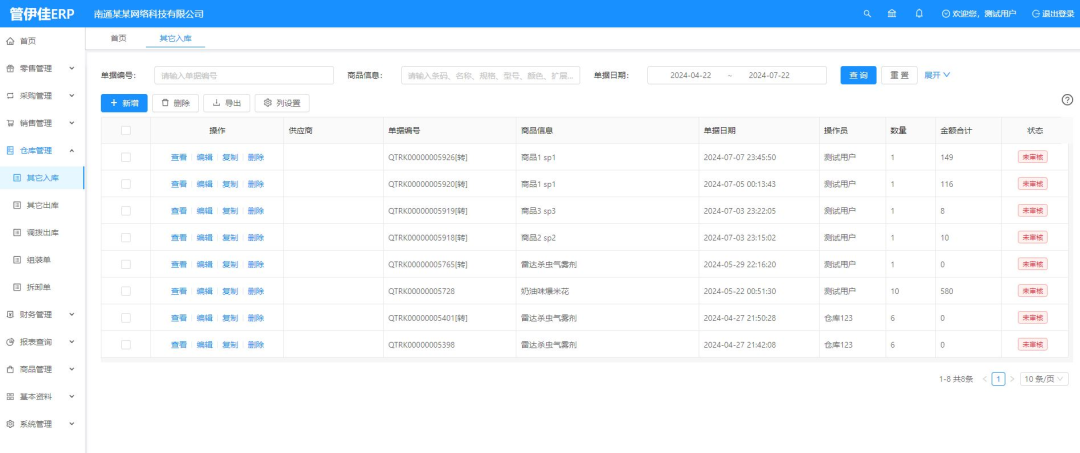Click the gear icon beside 系统管理

10,423
